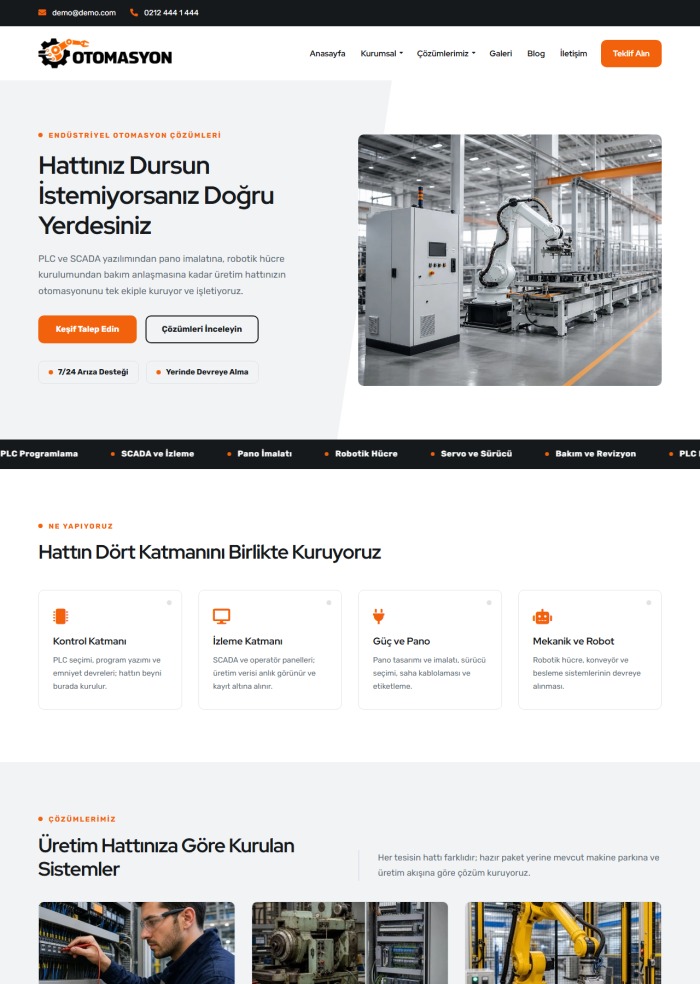Click the factory robot hero image
This screenshot has width=700, height=984.
tap(510, 260)
